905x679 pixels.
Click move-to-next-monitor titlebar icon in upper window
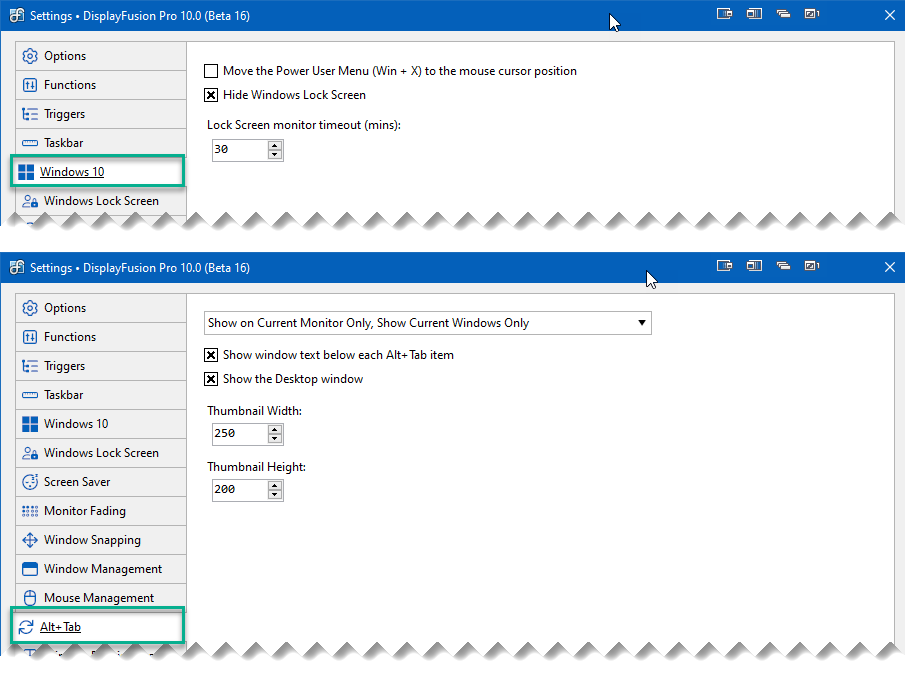(x=724, y=14)
